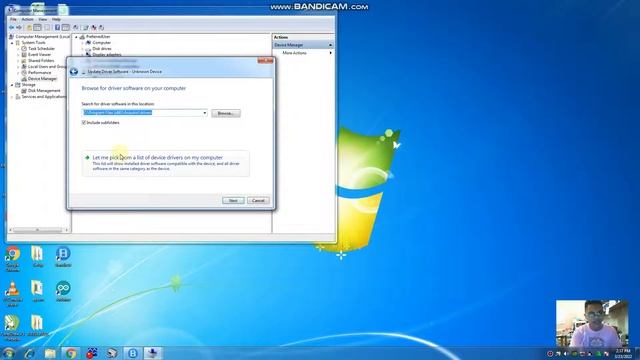Click the red and blue app taskbar icon
Viewport: 640px width, 360px height.
click(91, 353)
